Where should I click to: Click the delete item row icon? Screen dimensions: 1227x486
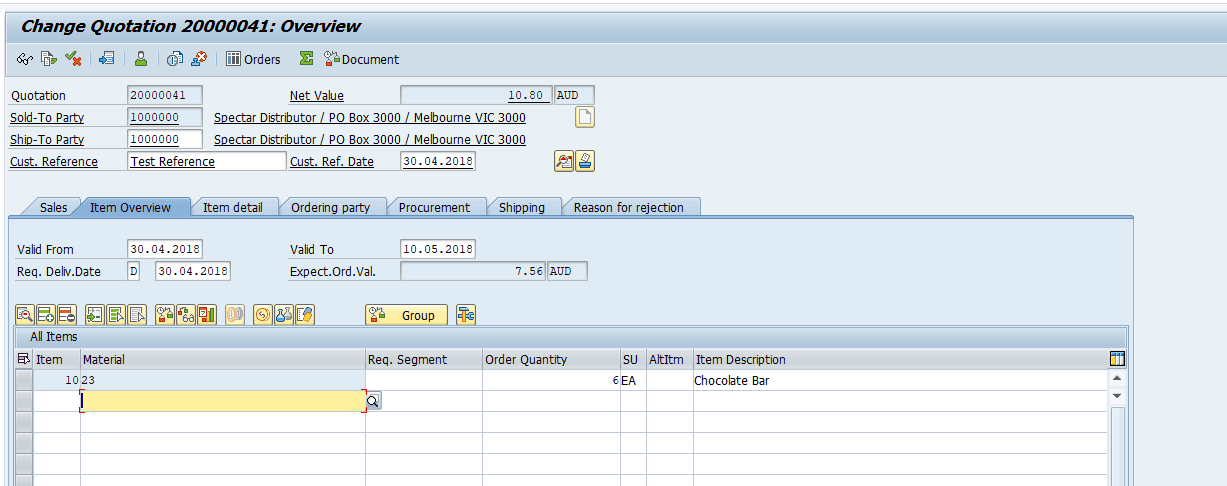pyautogui.click(x=66, y=315)
